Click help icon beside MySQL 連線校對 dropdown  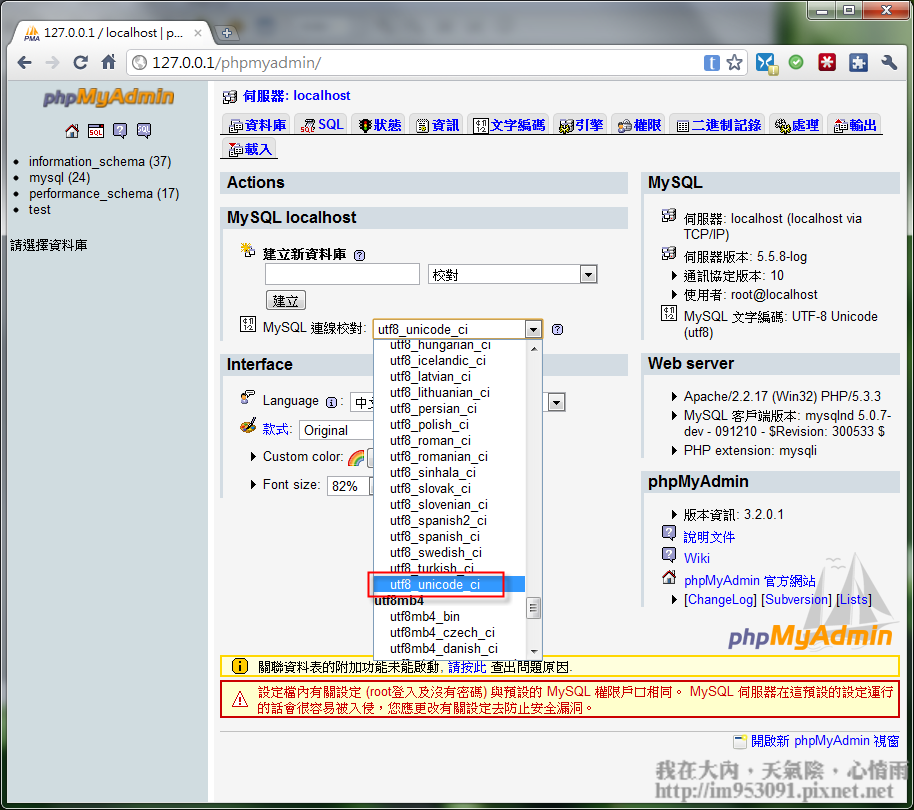[x=558, y=329]
